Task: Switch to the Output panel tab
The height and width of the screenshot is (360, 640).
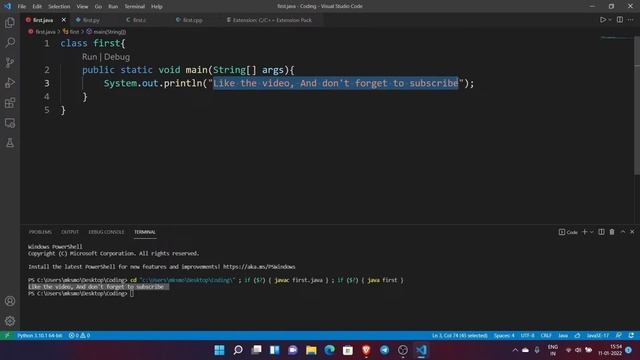Action: coord(70,232)
